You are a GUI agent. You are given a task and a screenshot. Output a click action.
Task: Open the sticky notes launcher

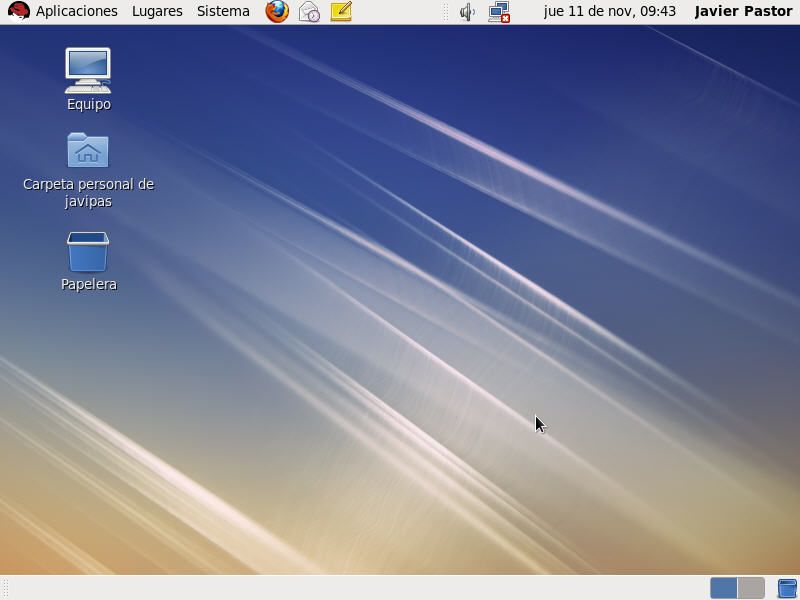[341, 11]
